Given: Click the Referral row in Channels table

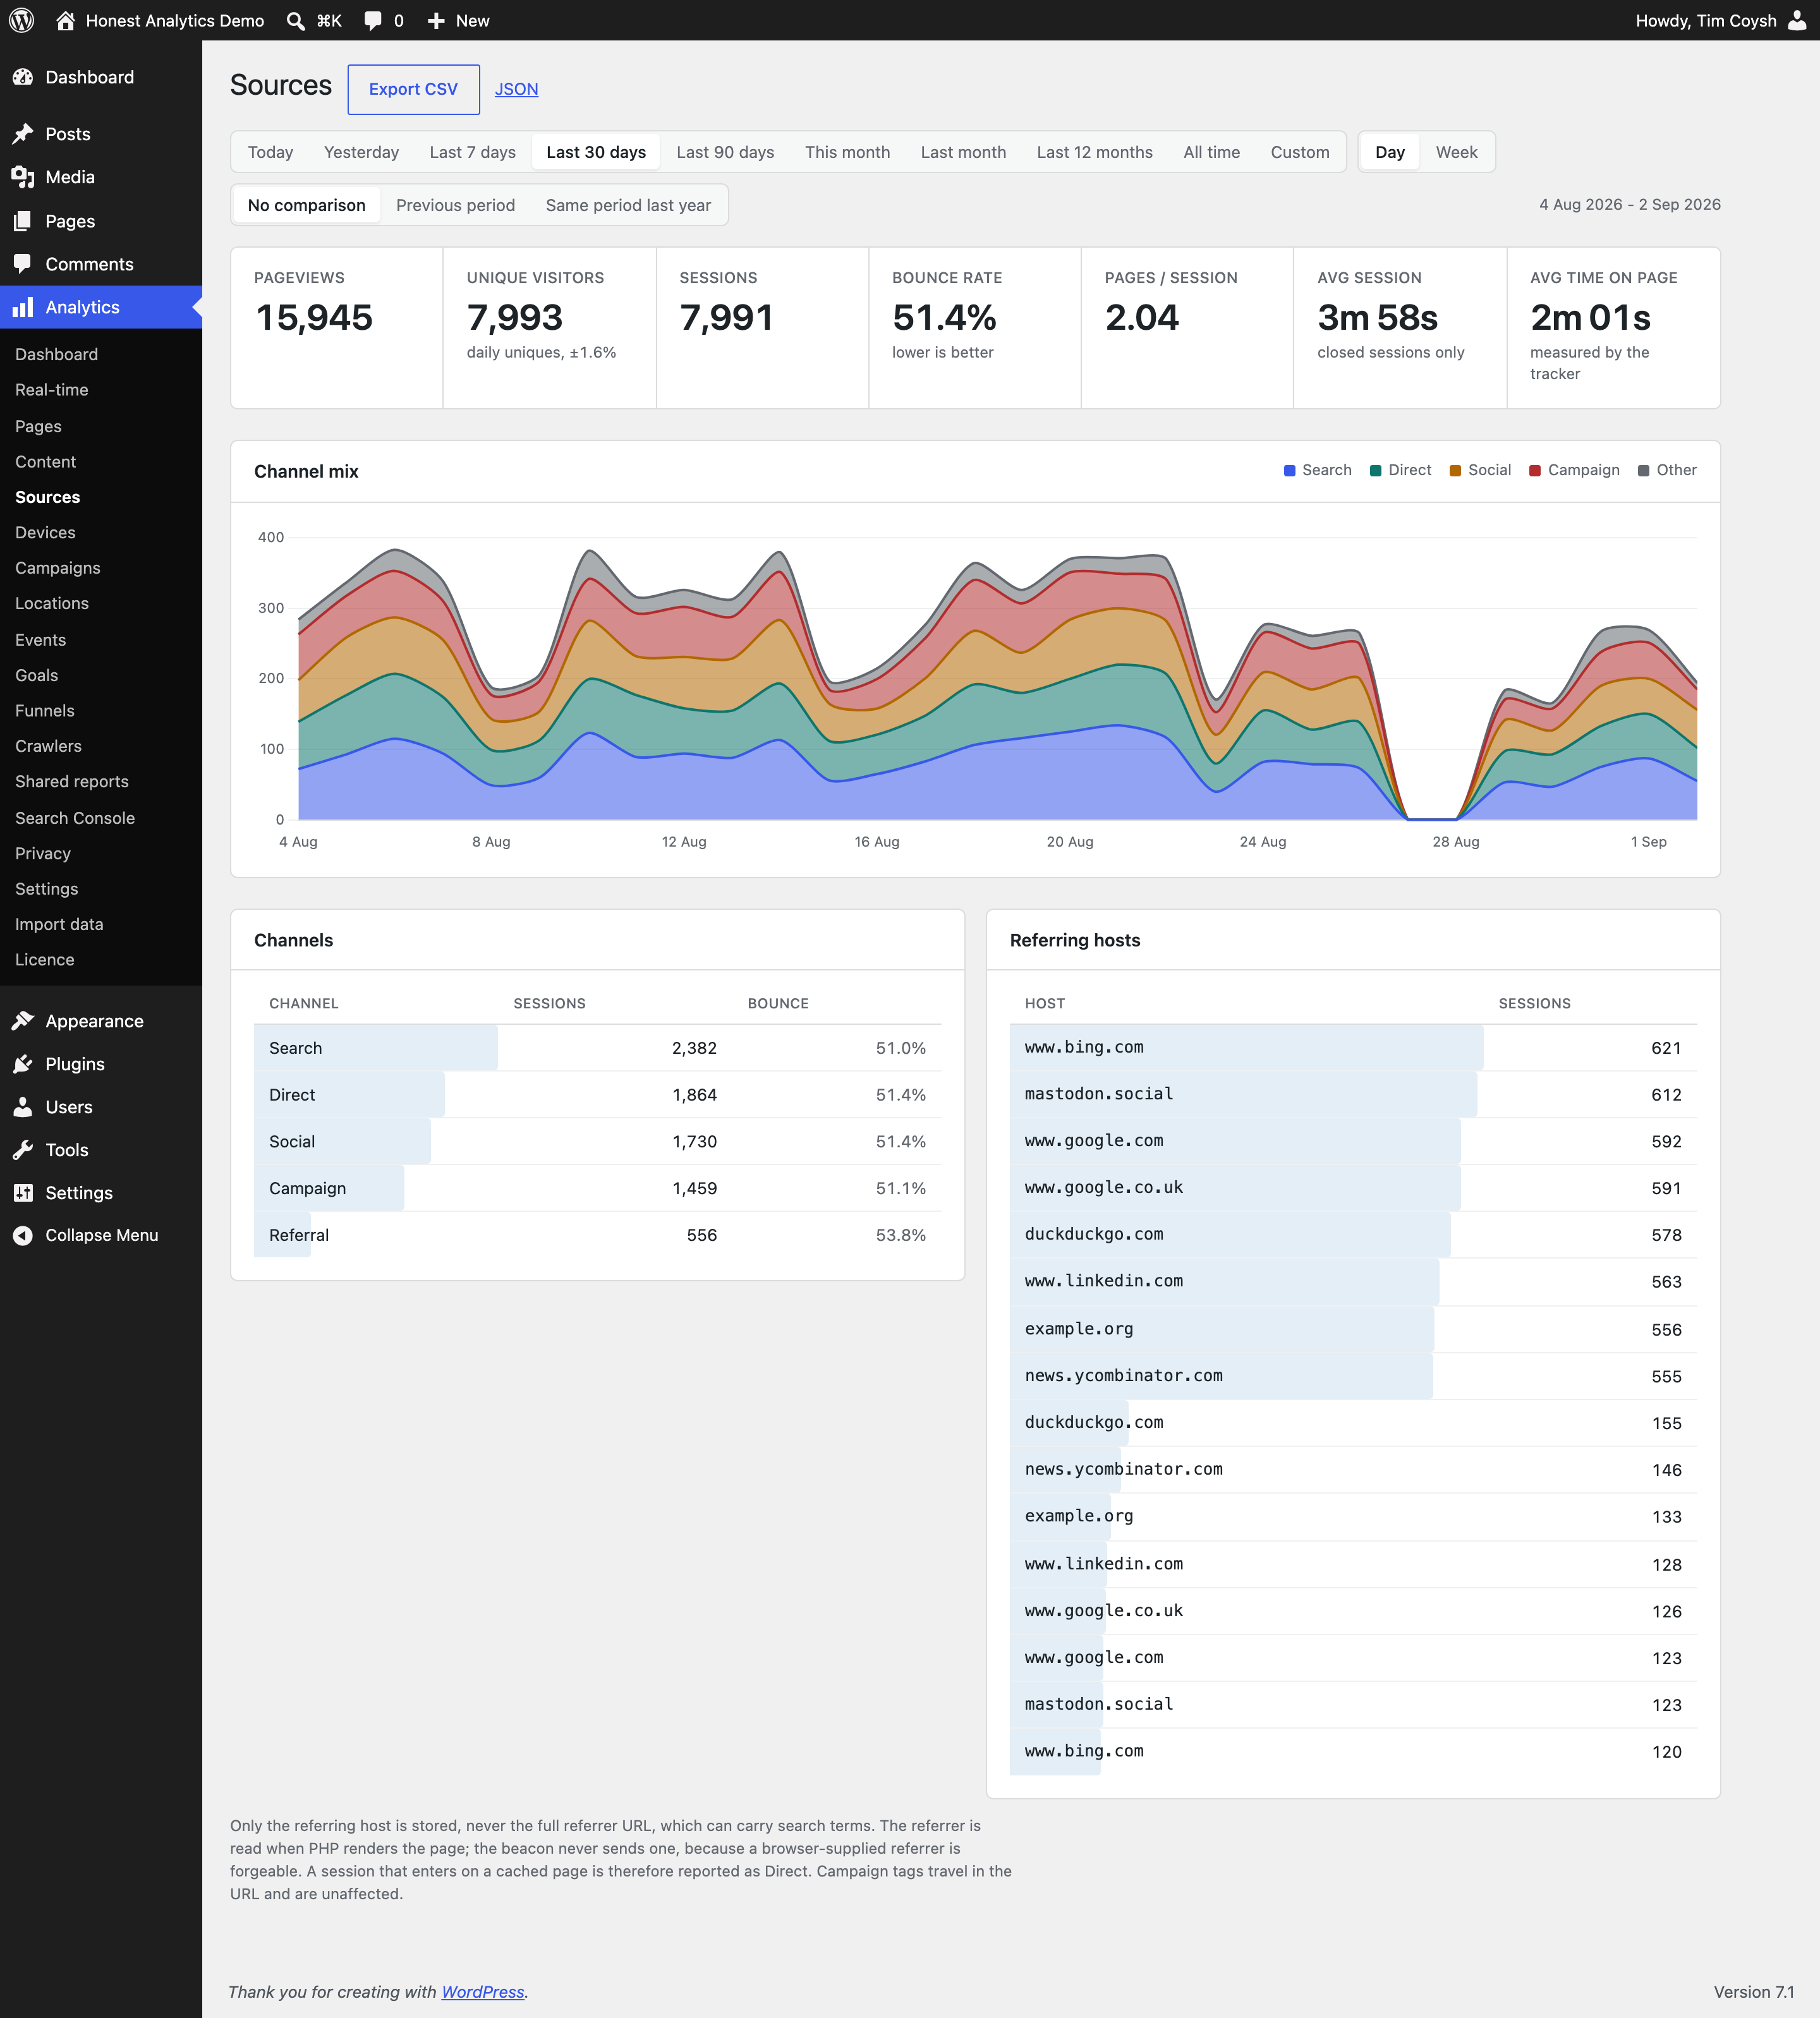Looking at the screenshot, I should tap(597, 1235).
